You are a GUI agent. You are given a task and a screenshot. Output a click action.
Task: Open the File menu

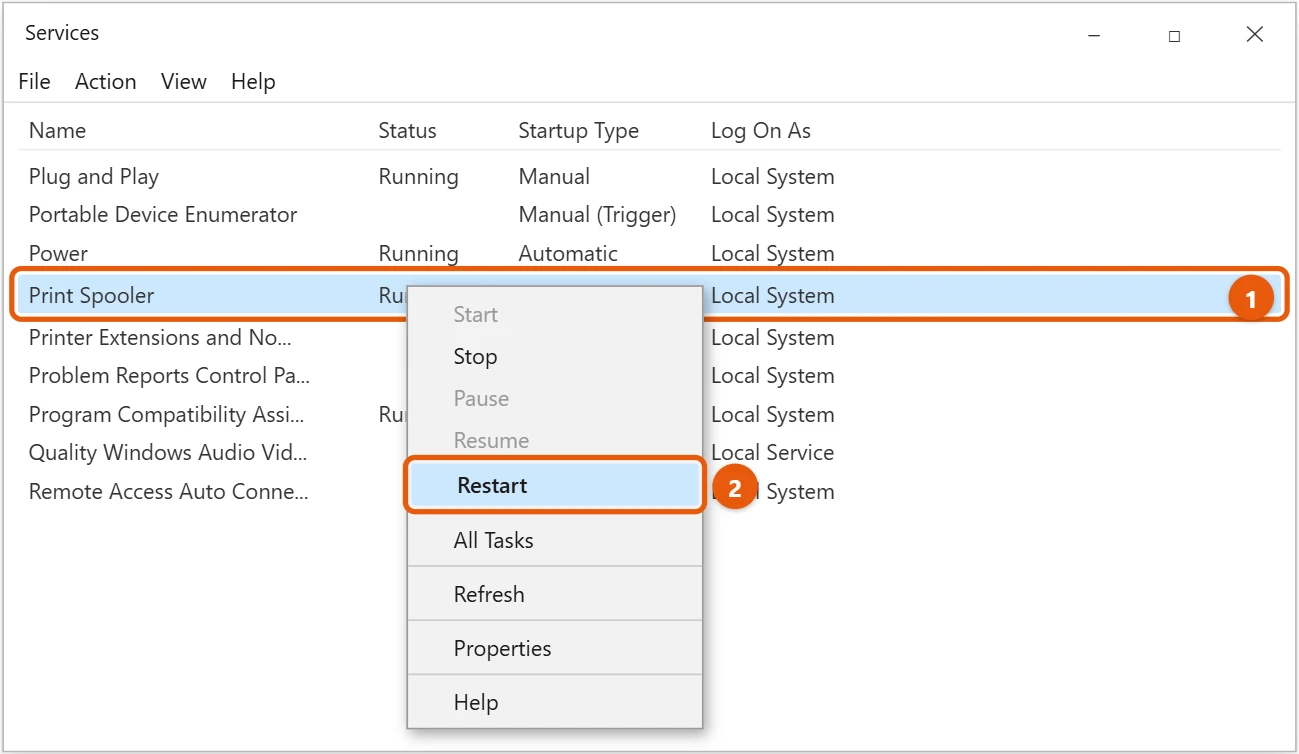(34, 82)
